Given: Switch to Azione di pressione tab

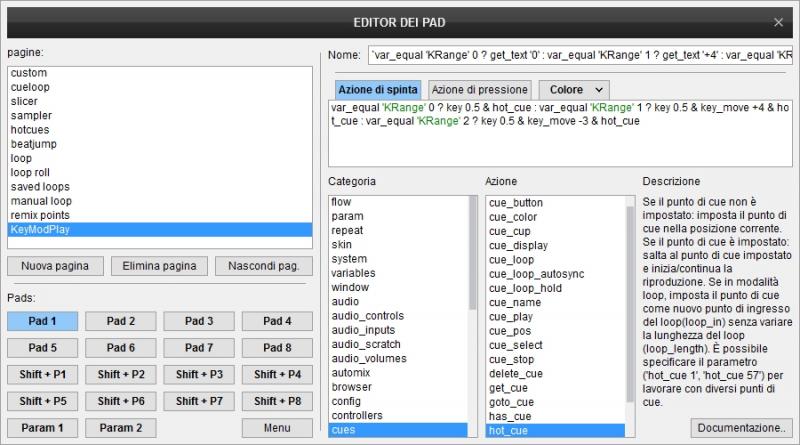Looking at the screenshot, I should (x=480, y=90).
